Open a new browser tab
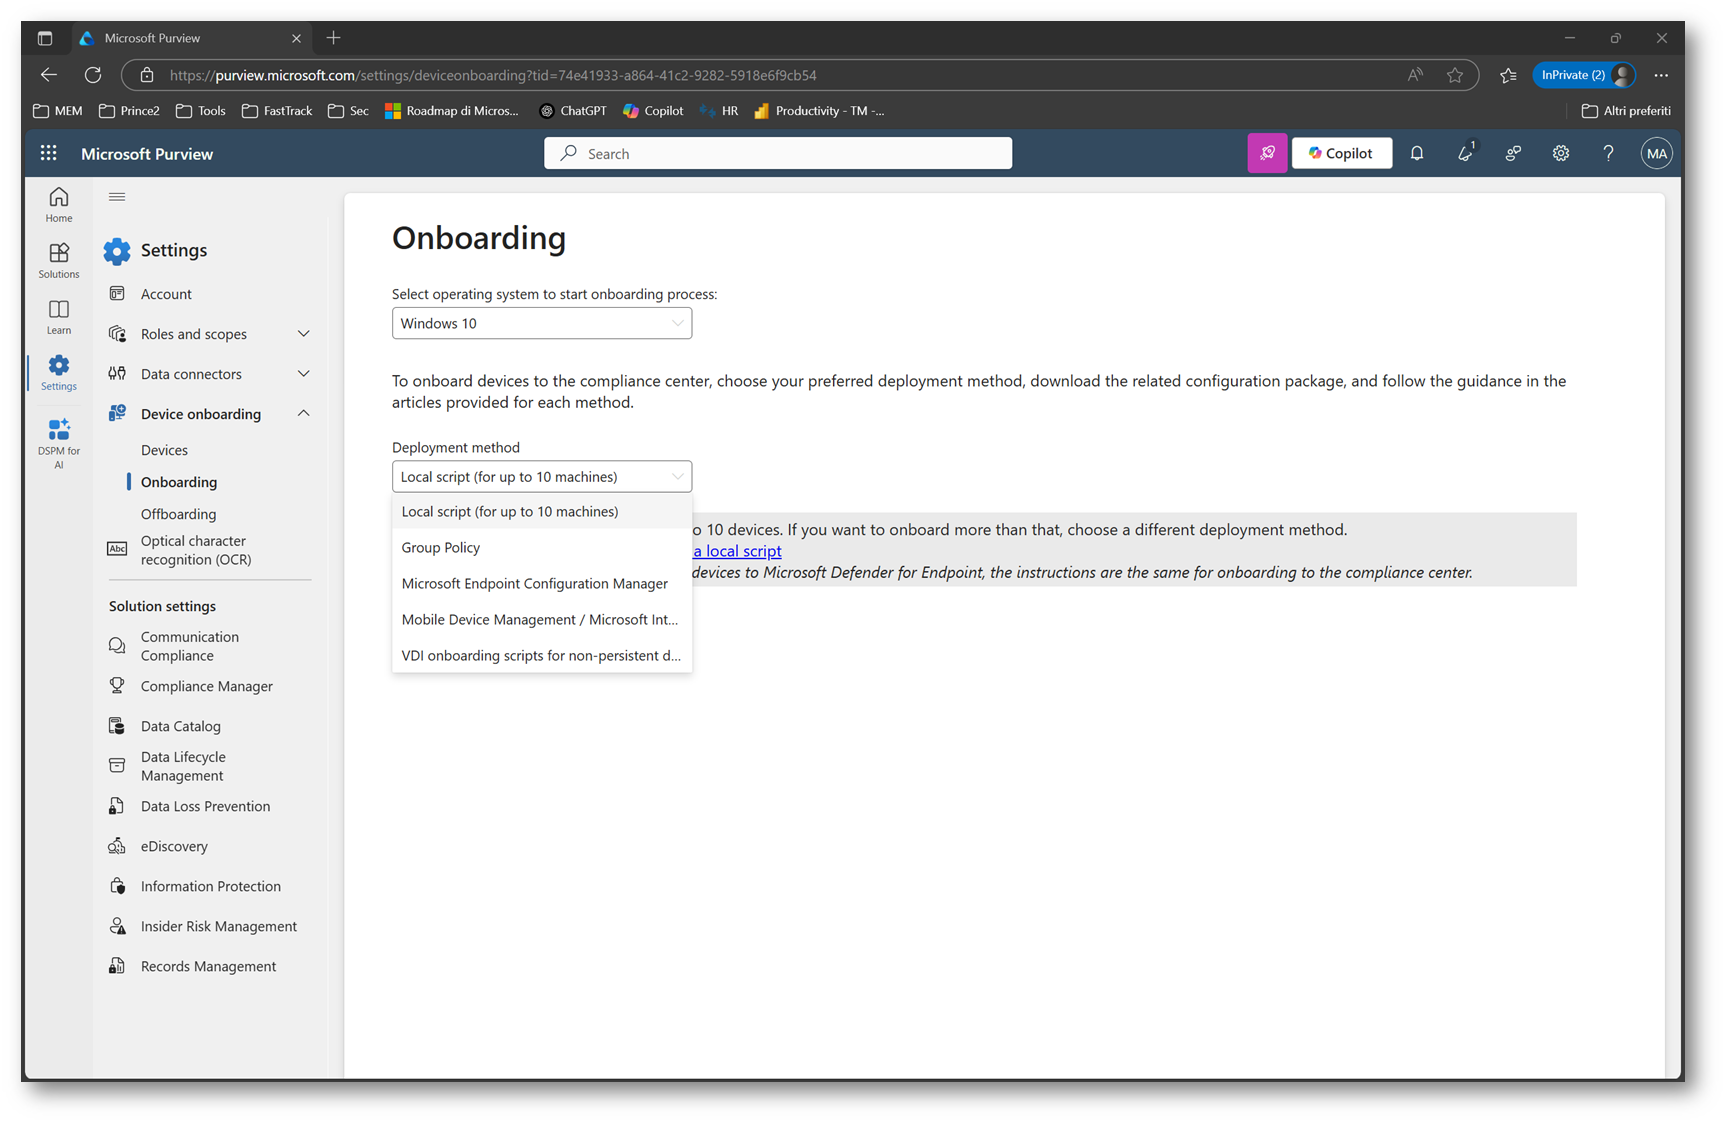 tap(333, 38)
